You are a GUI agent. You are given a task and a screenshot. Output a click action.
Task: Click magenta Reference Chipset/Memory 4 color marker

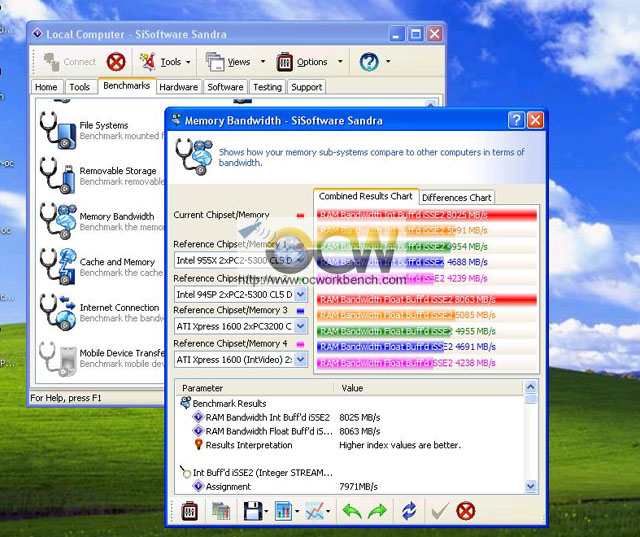[300, 344]
